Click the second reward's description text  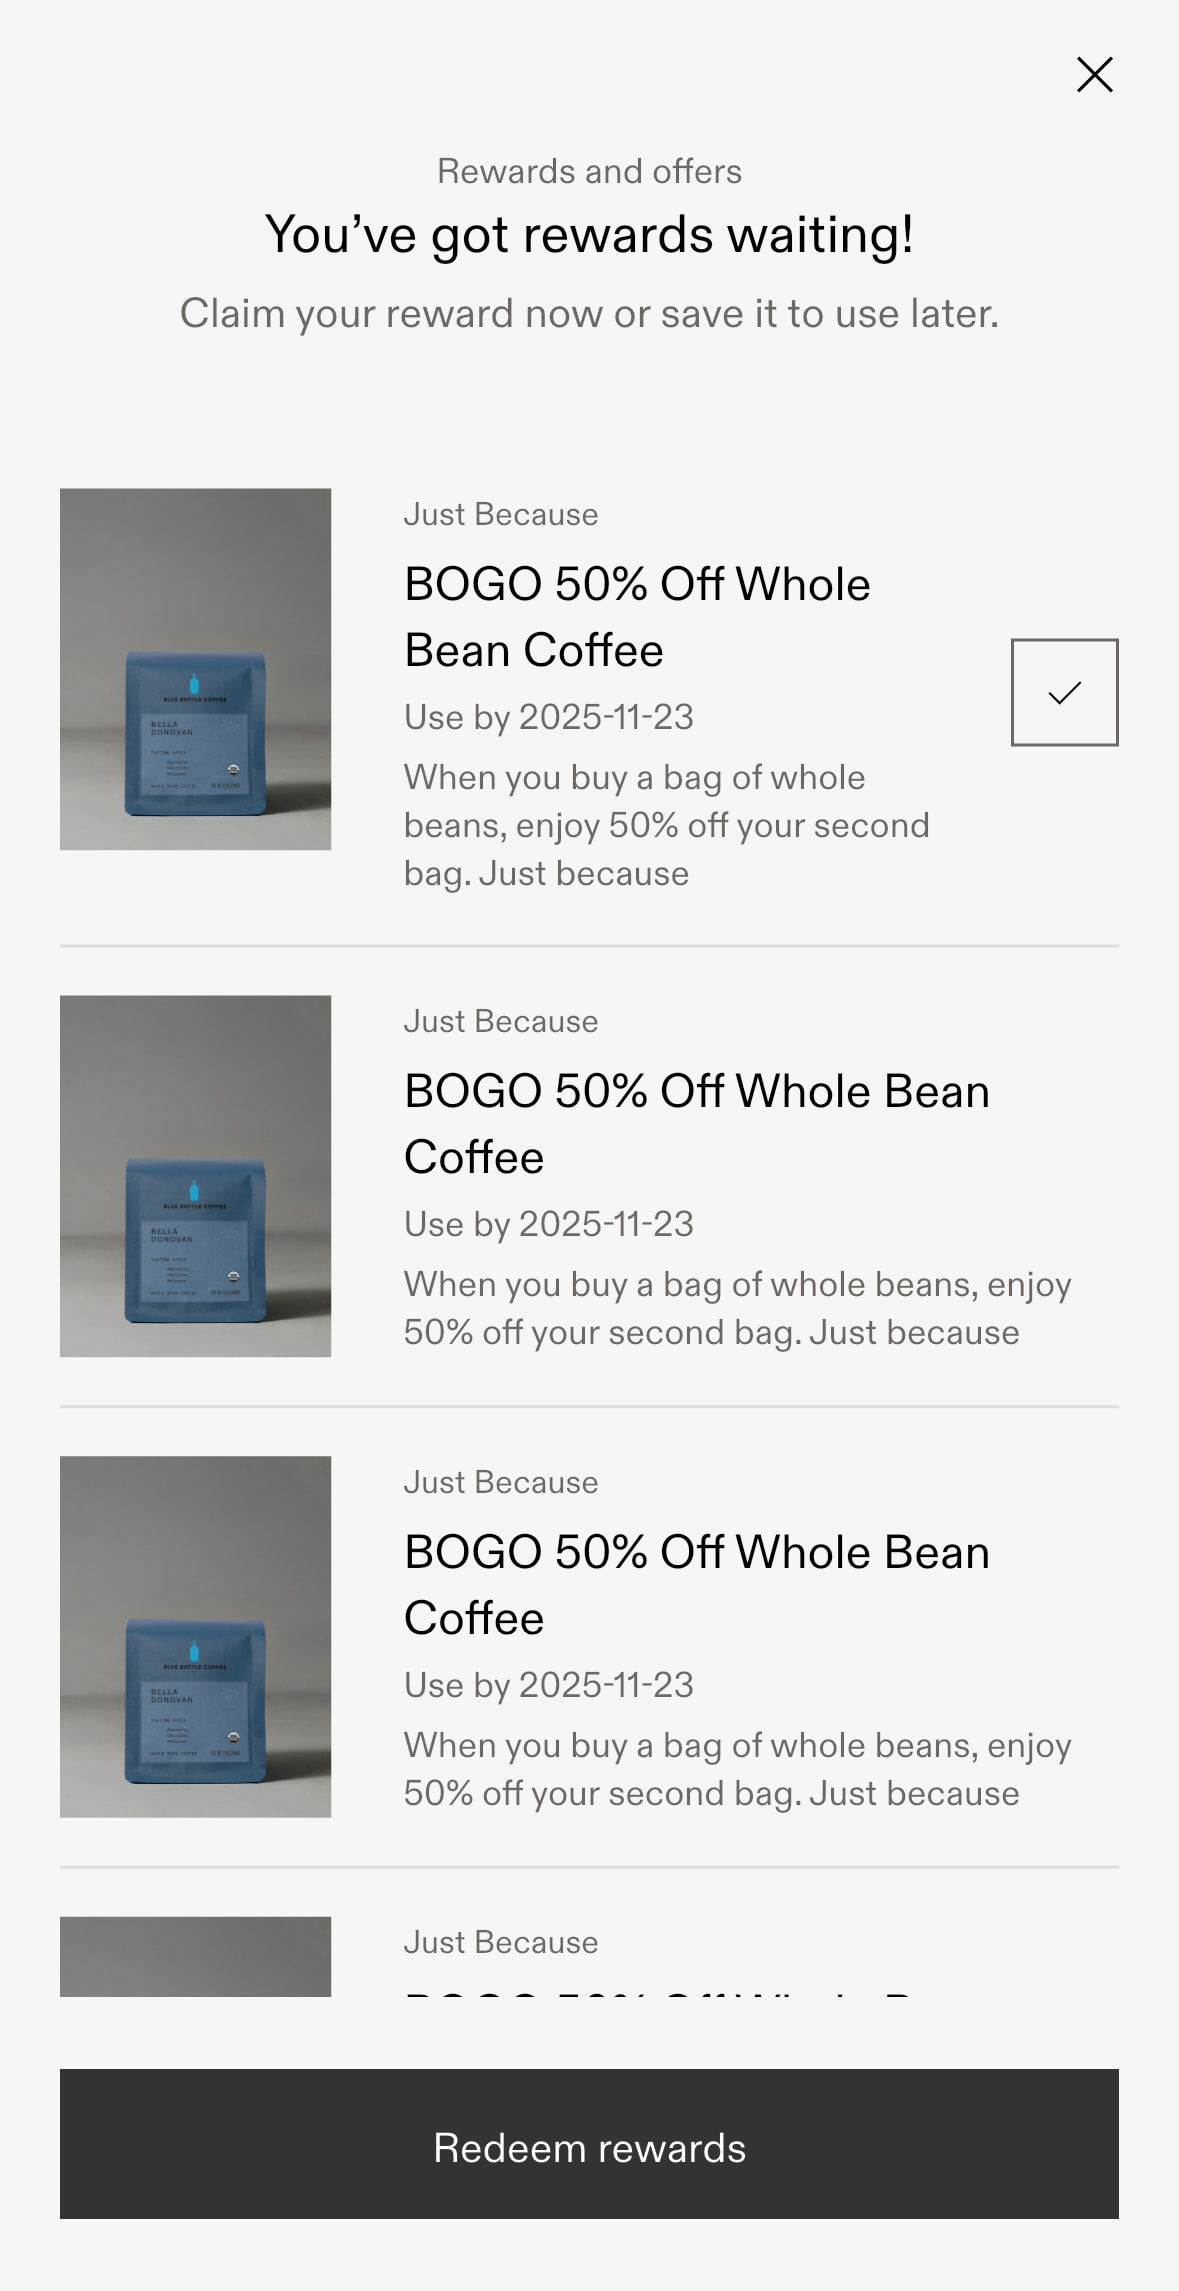click(737, 1308)
